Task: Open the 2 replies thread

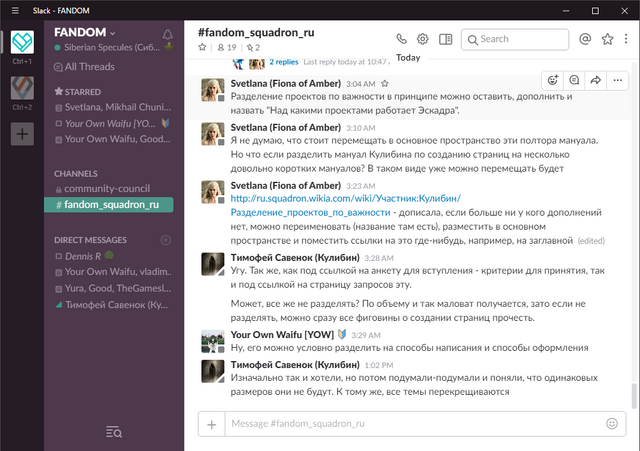Action: point(283,62)
